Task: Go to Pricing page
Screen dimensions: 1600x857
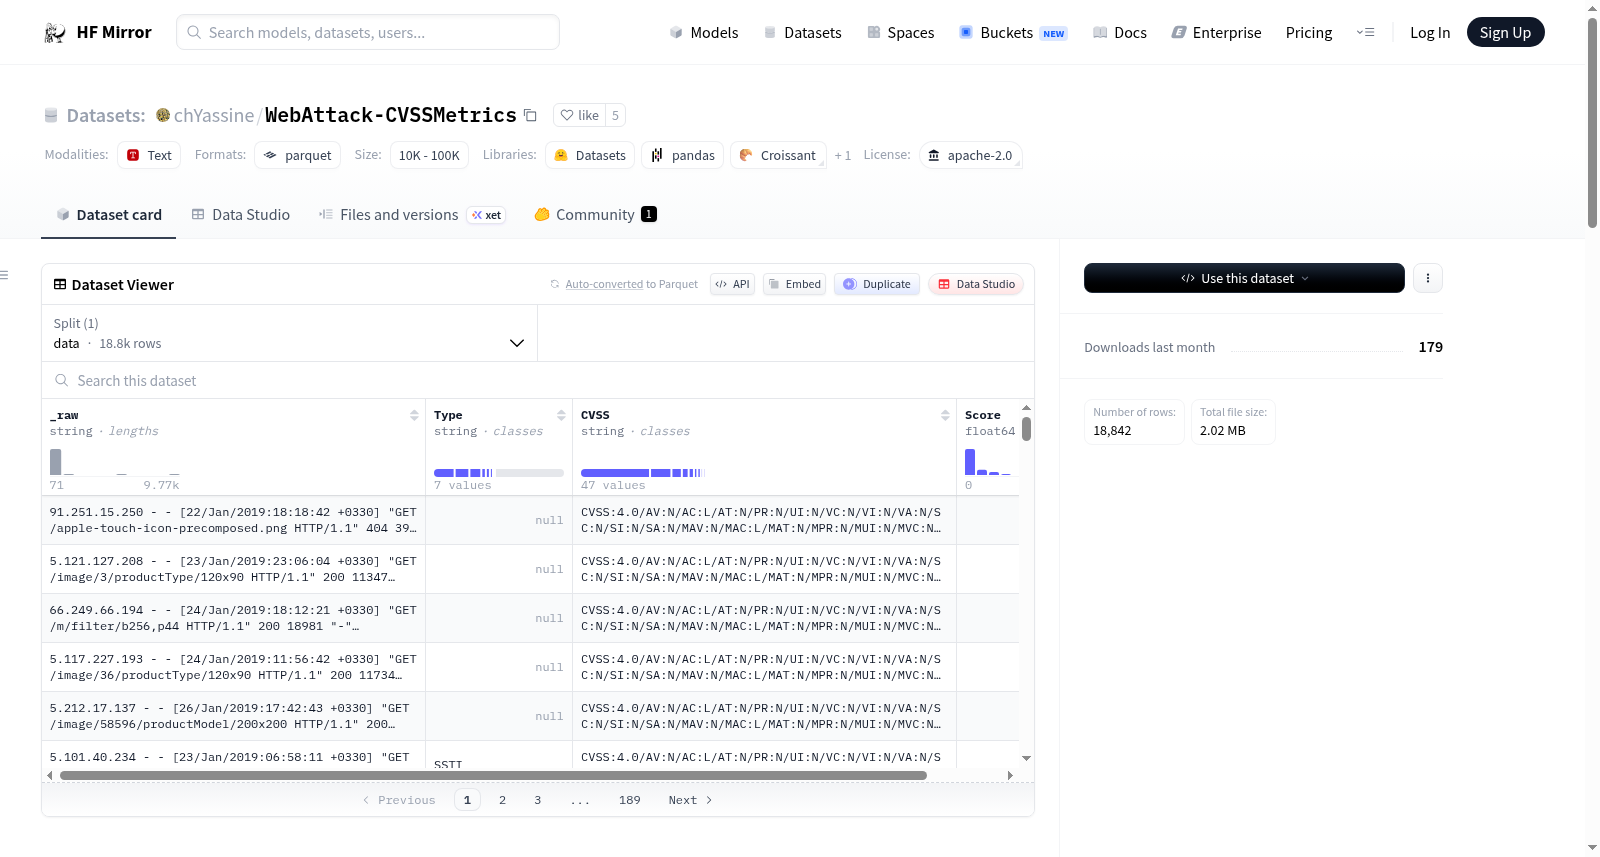Action: [x=1309, y=33]
